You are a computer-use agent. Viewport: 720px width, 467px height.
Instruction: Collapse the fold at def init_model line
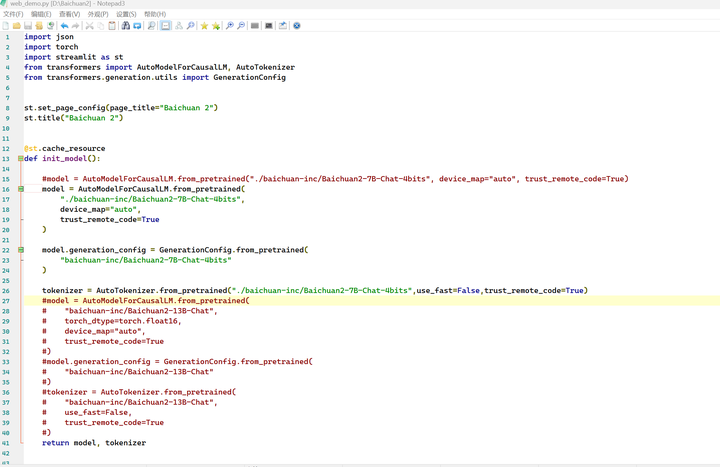(21, 158)
